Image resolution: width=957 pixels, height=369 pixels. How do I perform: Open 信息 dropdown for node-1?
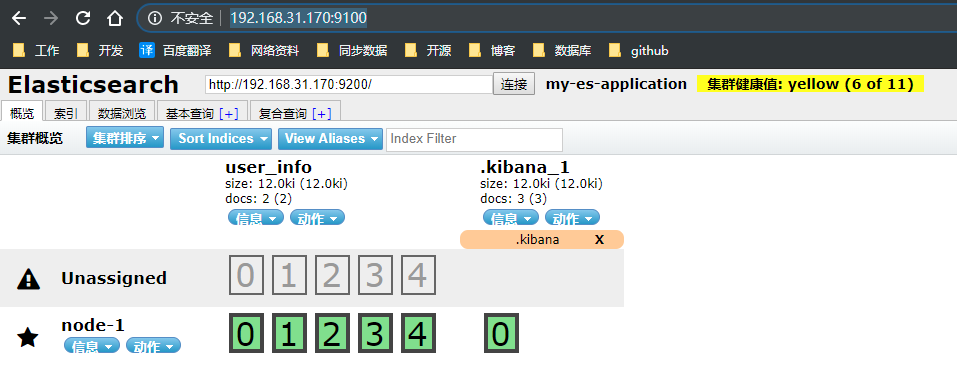point(92,346)
